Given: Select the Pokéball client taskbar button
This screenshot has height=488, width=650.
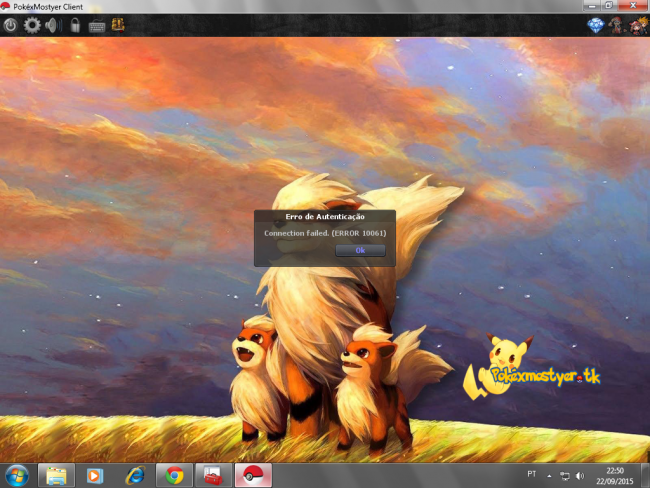Looking at the screenshot, I should tap(253, 476).
